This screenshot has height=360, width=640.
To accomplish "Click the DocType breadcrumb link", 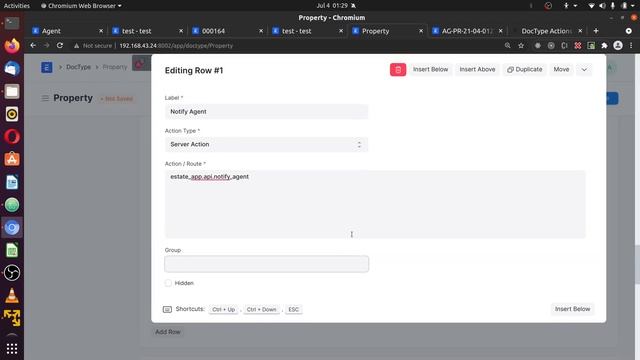I will point(78,67).
